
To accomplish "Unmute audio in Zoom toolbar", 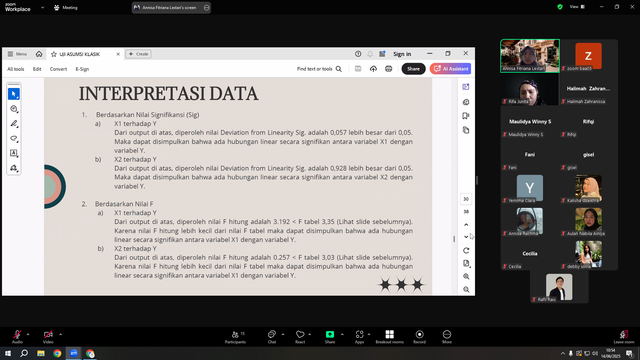I will tap(17, 337).
